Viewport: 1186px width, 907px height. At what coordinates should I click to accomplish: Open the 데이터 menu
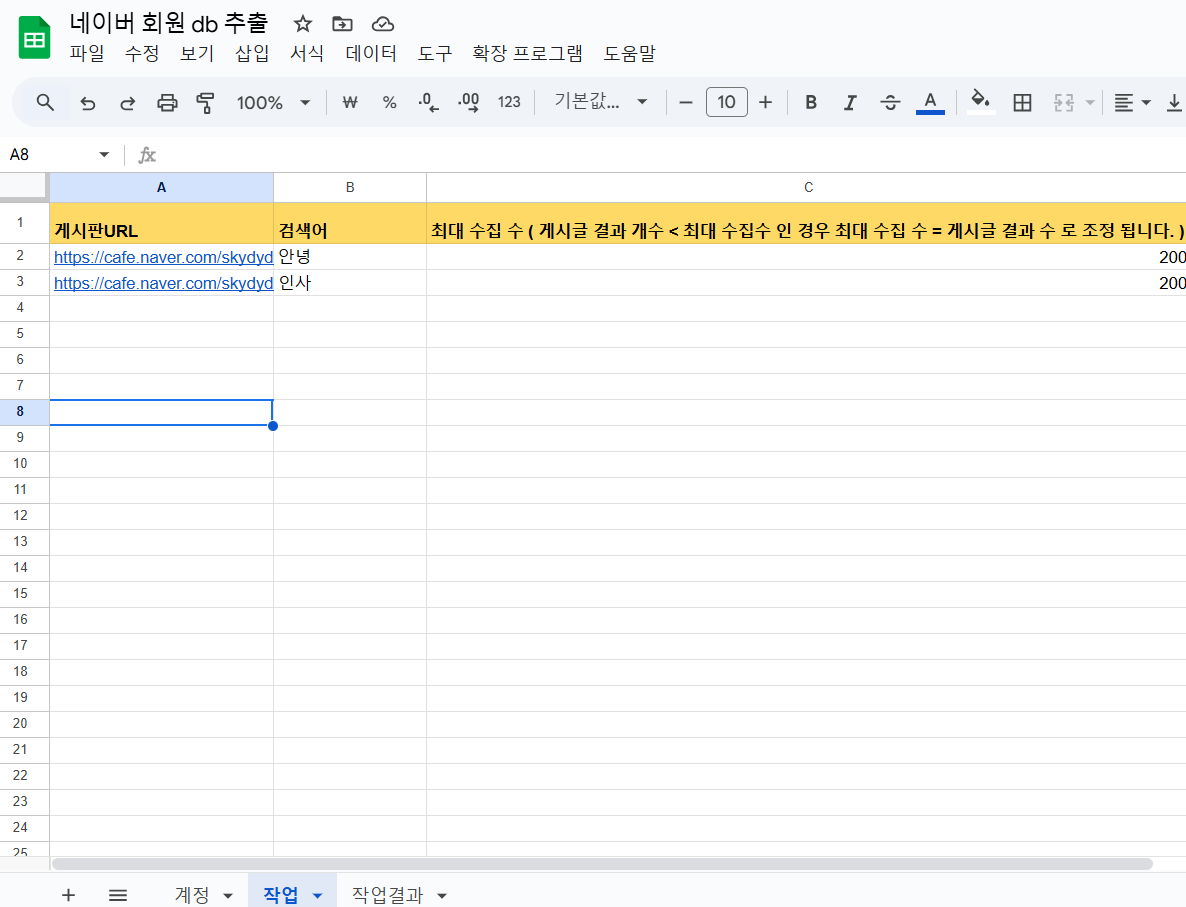(371, 54)
